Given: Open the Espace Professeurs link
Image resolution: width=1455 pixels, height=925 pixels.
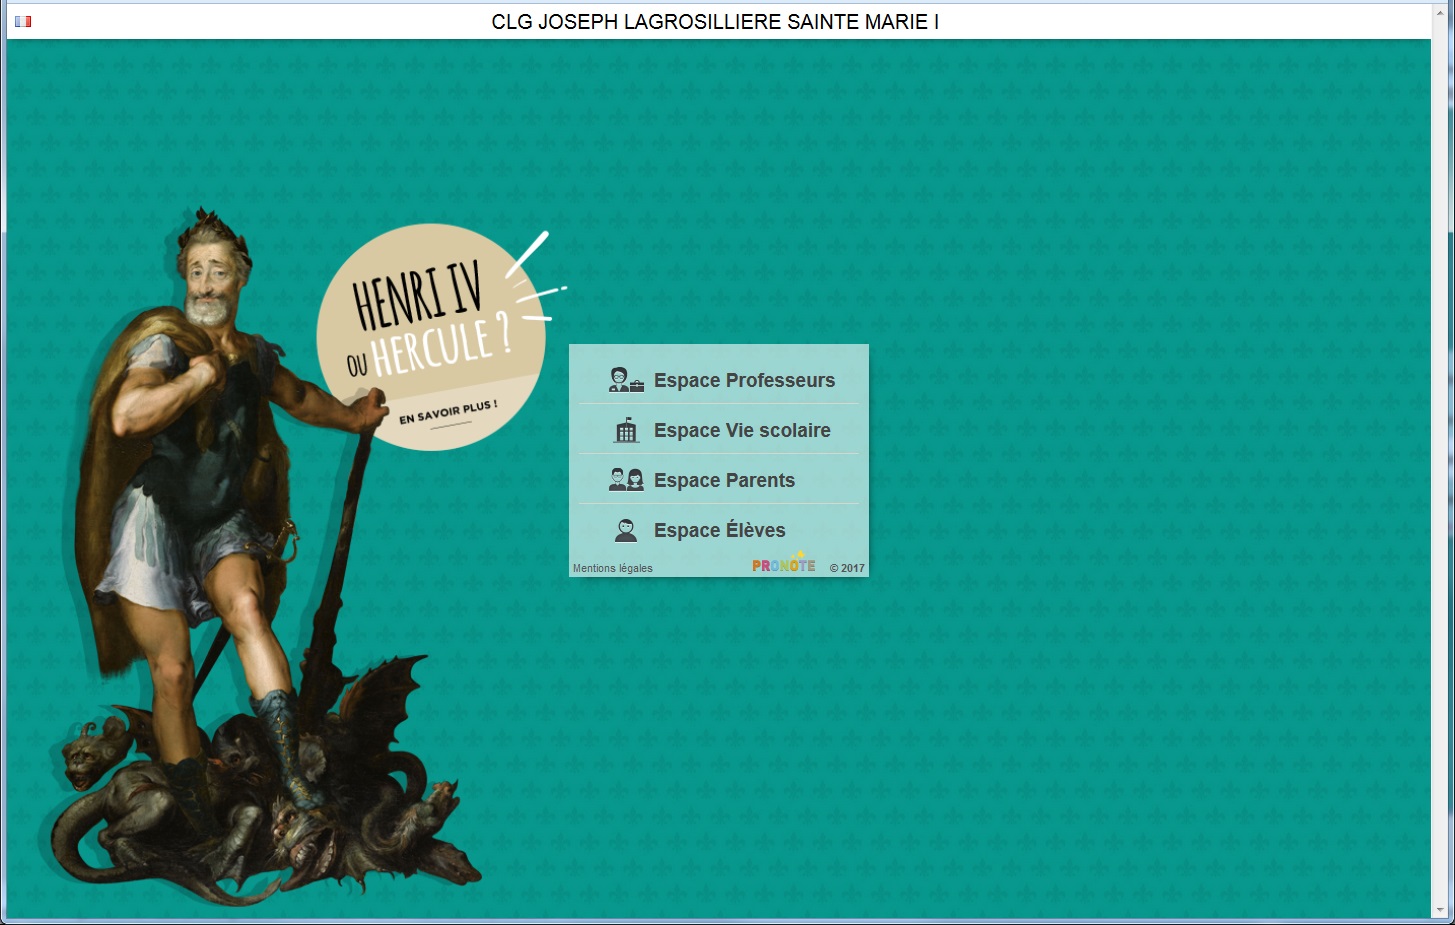Looking at the screenshot, I should (744, 380).
